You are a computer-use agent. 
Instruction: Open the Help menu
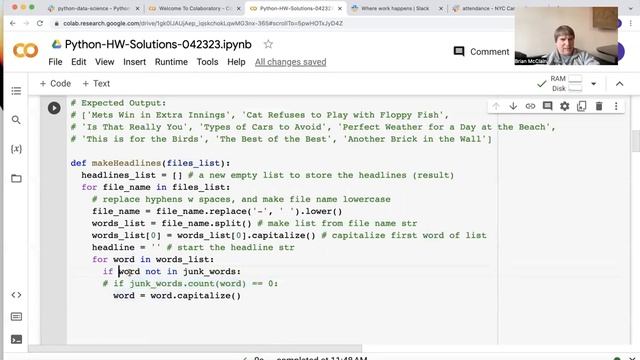click(236, 62)
